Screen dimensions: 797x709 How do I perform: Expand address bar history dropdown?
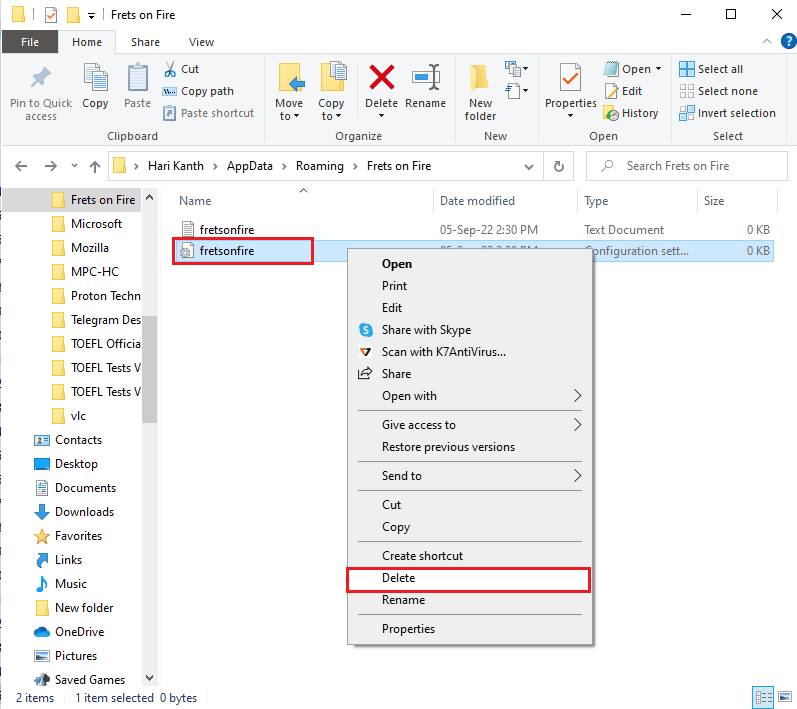pyautogui.click(x=529, y=167)
